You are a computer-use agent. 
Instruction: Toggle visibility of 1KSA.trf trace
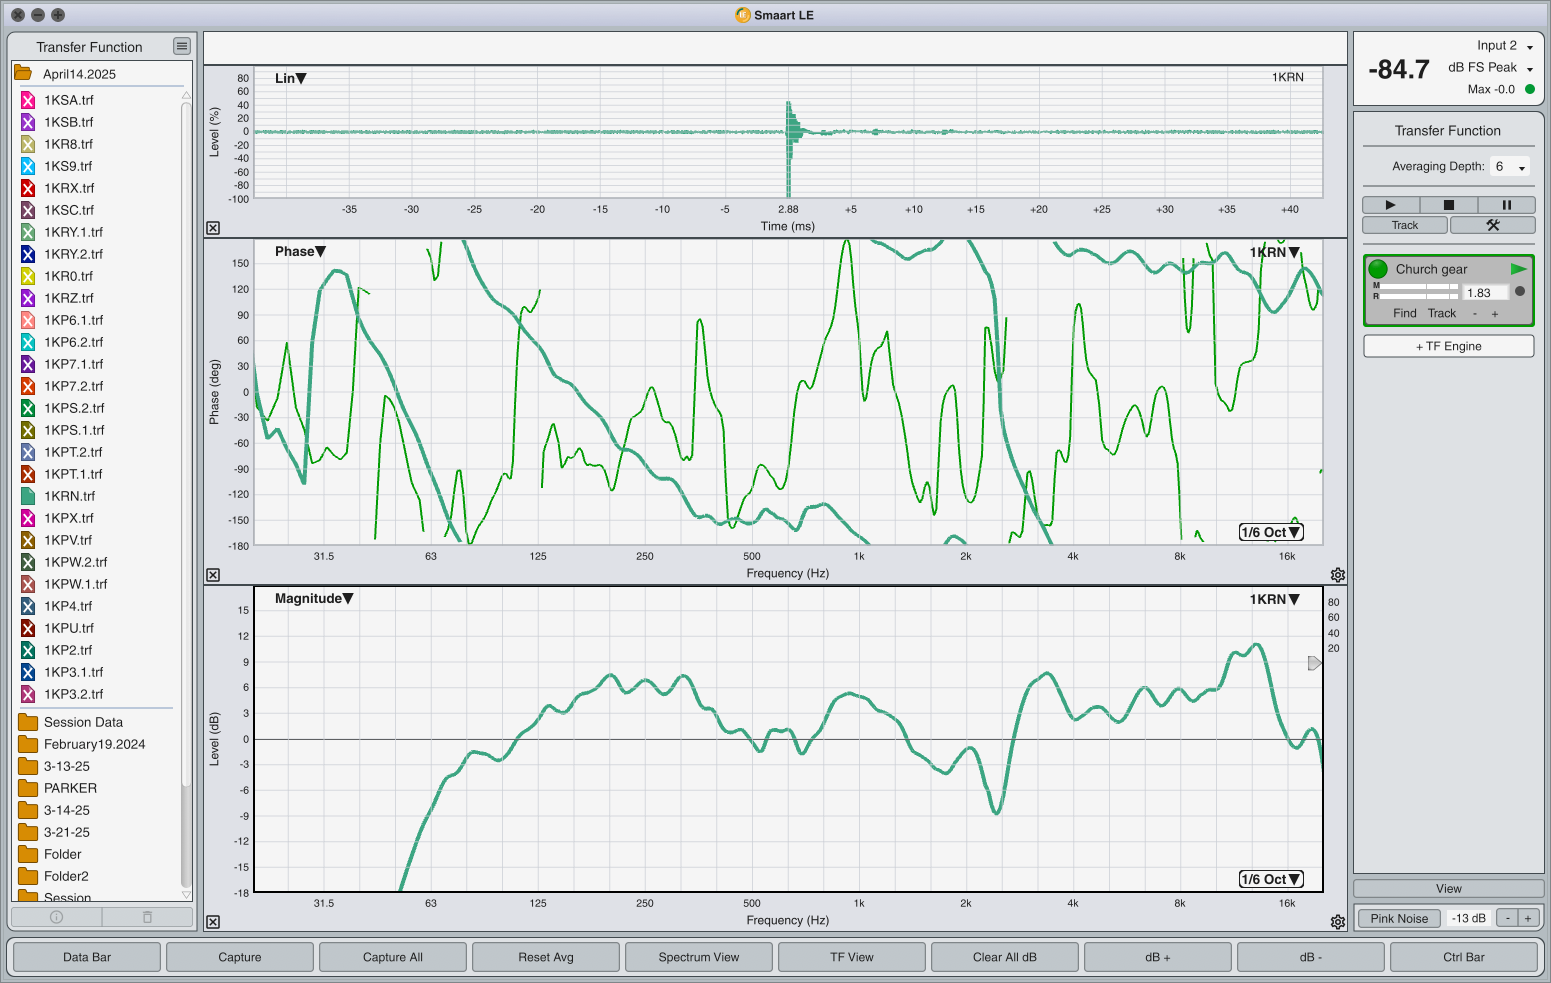pyautogui.click(x=28, y=100)
